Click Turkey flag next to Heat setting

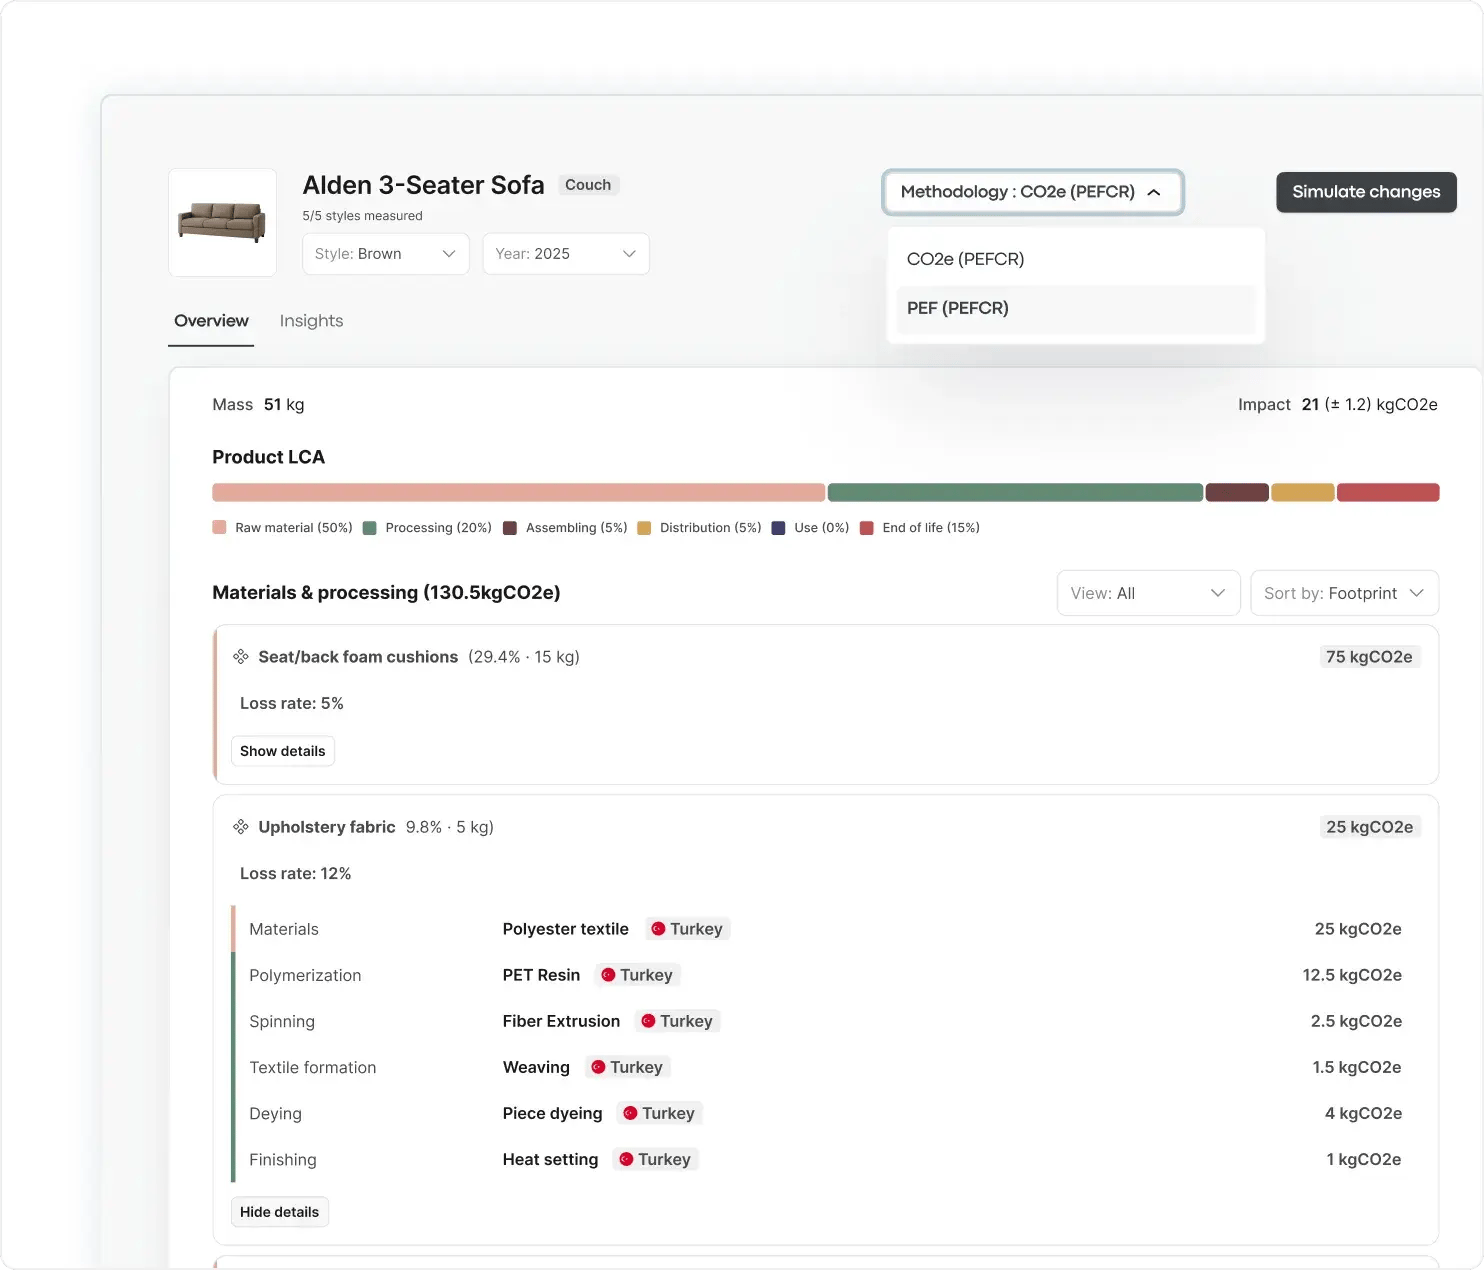point(626,1159)
